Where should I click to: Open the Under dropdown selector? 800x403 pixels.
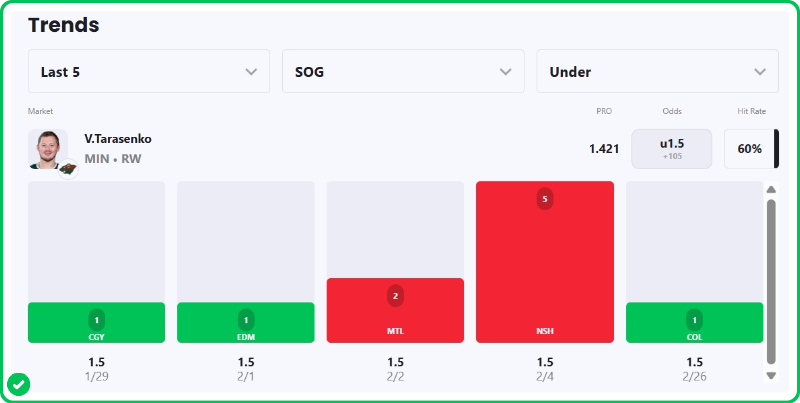click(x=657, y=72)
